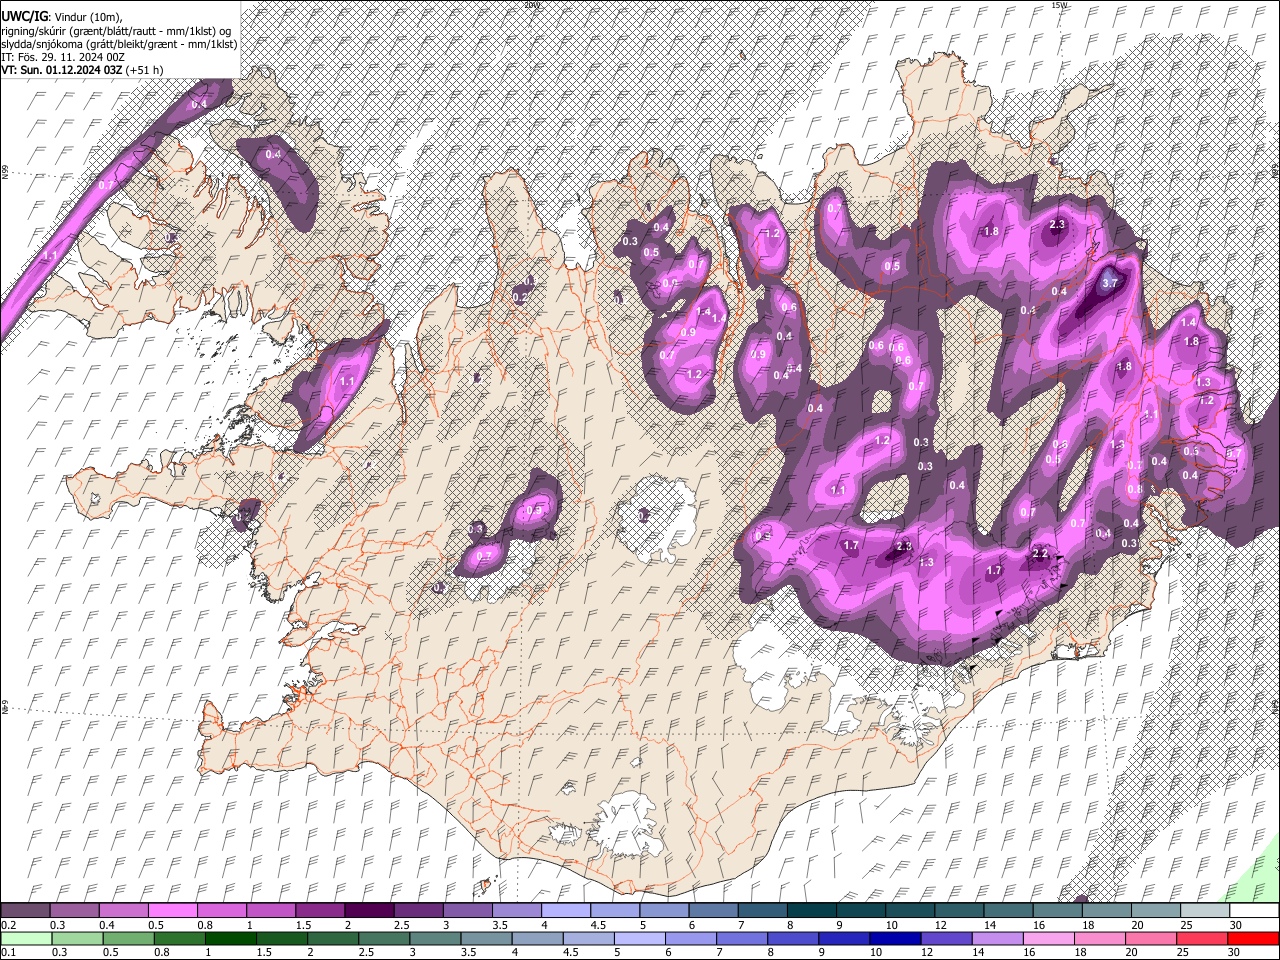Click the 'UWC/IG' title text
The height and width of the screenshot is (960, 1280).
pos(23,16)
